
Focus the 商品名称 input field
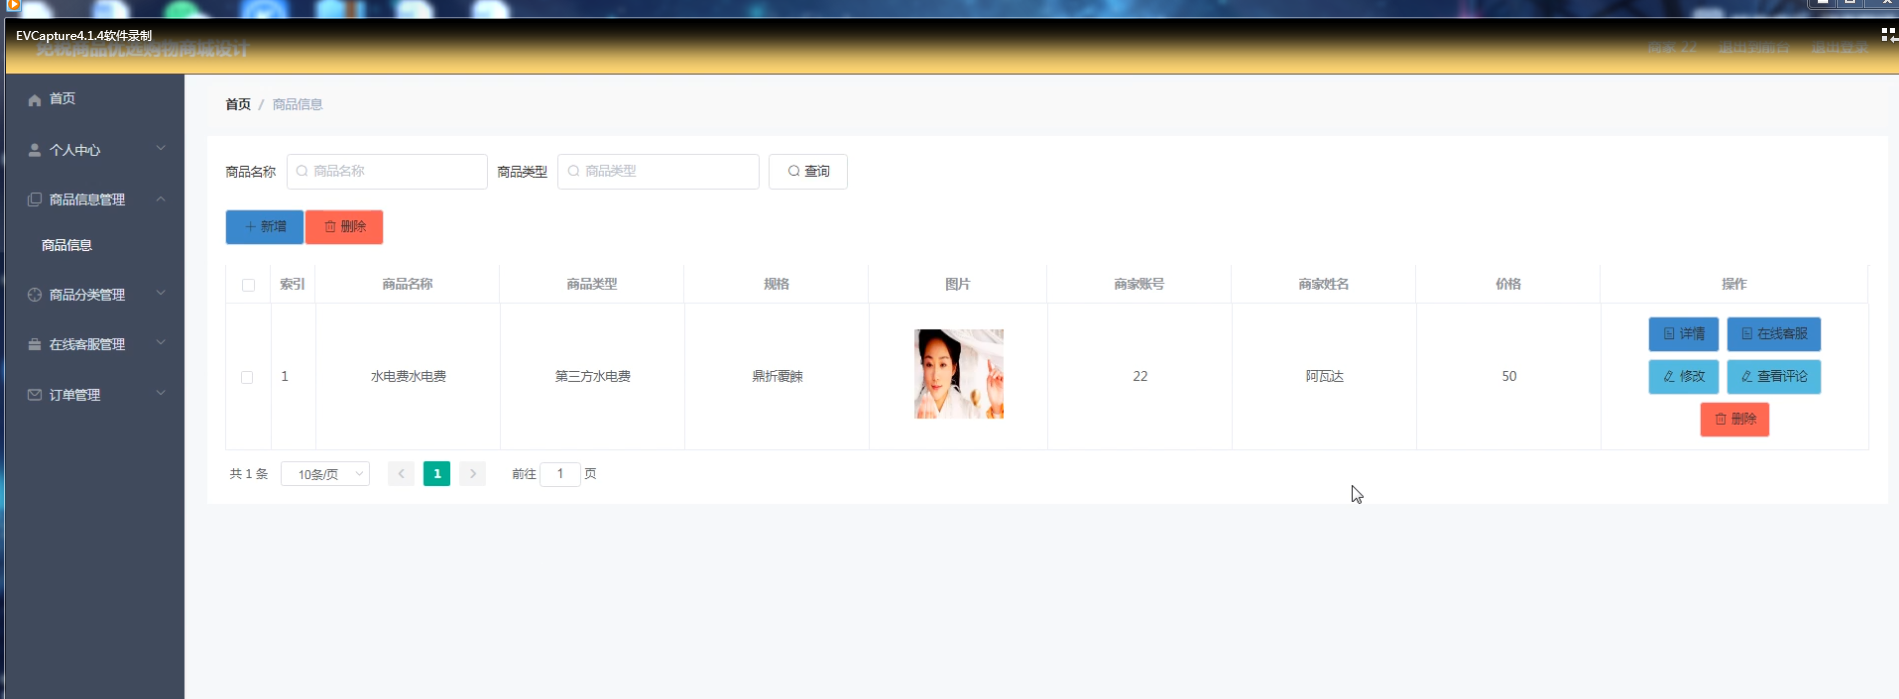click(387, 171)
